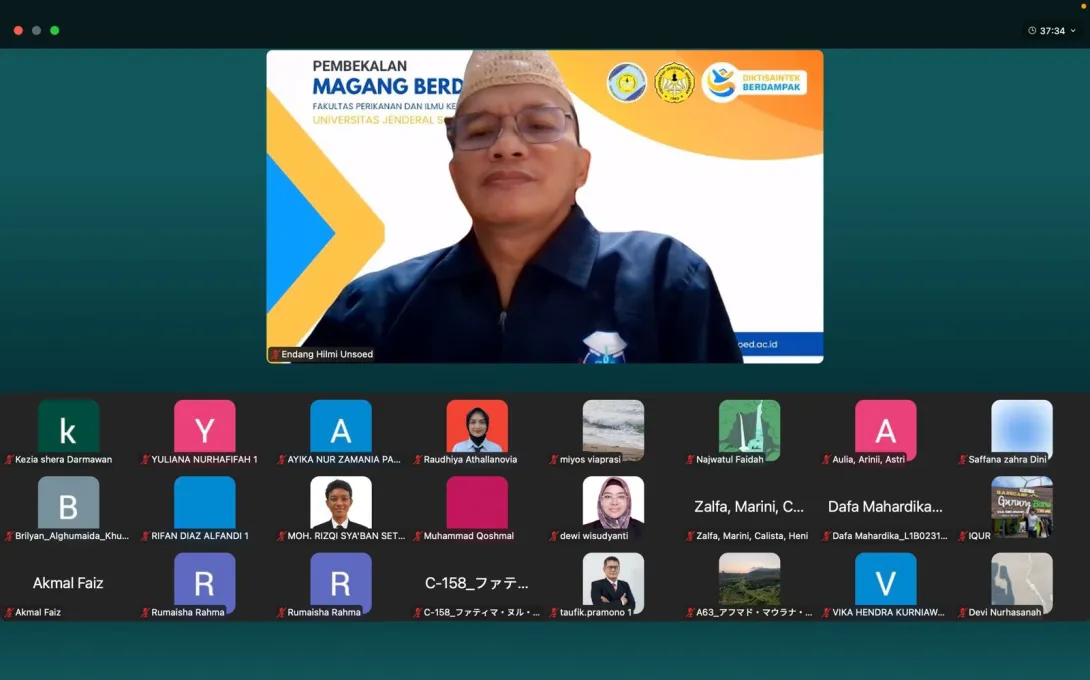Click the green full-screen window button
This screenshot has height=680, width=1090.
click(55, 30)
